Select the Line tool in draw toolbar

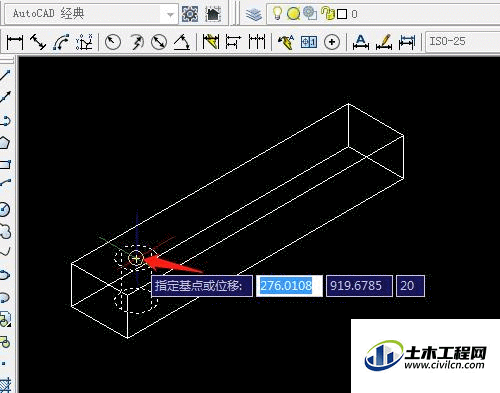(5, 75)
